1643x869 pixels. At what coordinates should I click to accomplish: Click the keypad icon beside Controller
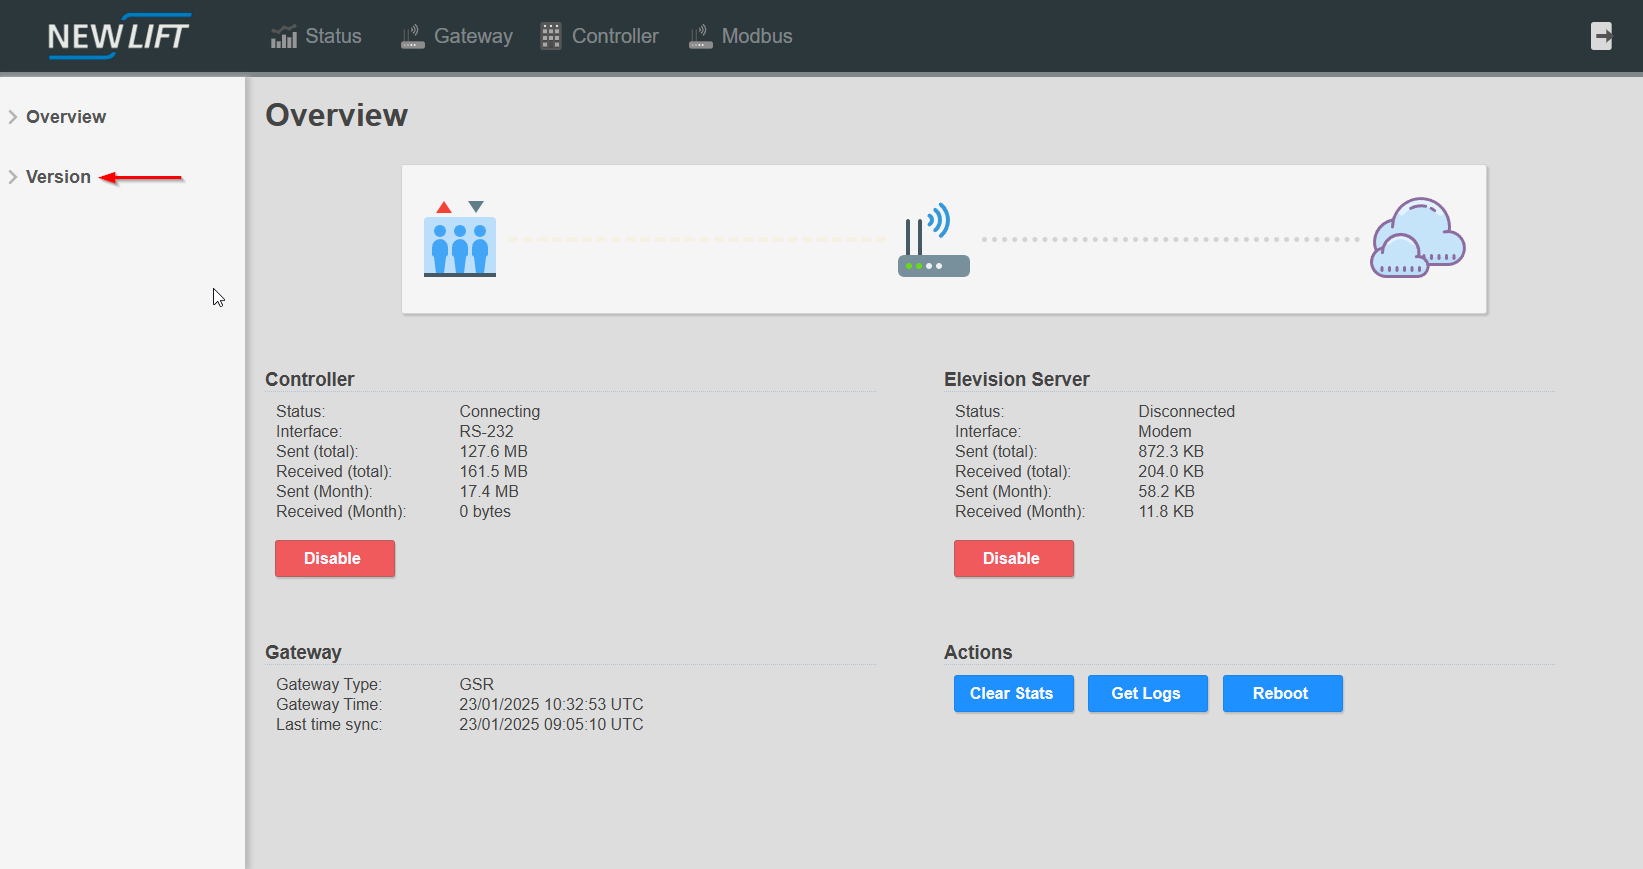tap(551, 36)
